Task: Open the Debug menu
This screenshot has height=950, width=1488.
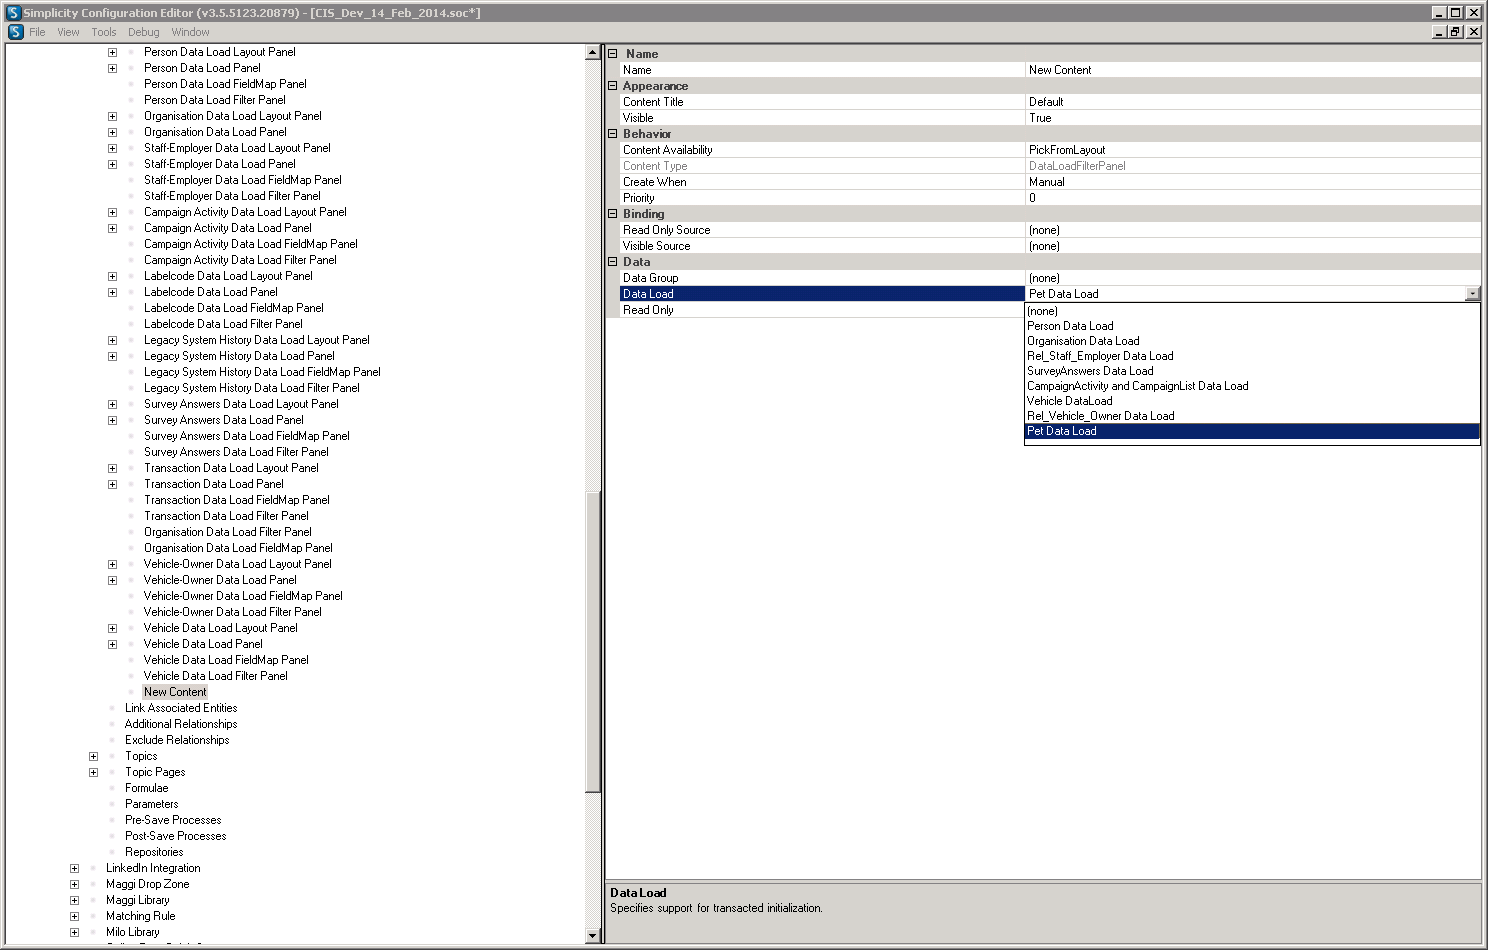Action: tap(143, 32)
